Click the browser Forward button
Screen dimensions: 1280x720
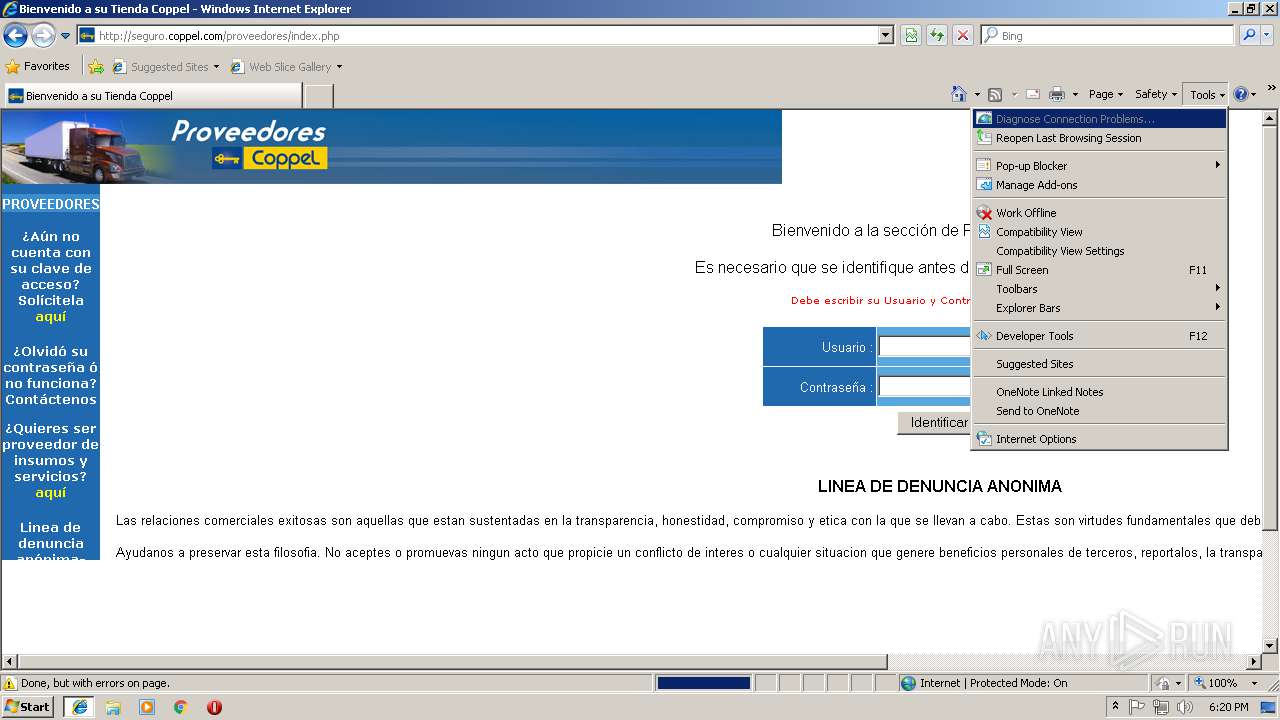pyautogui.click(x=43, y=35)
